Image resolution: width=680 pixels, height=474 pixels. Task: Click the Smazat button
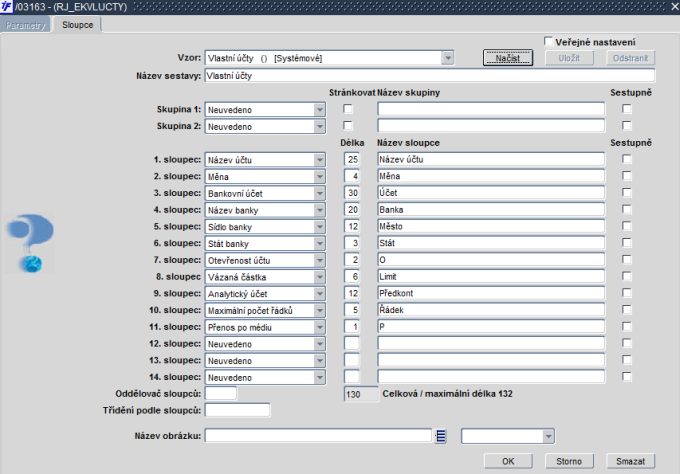[x=630, y=461]
